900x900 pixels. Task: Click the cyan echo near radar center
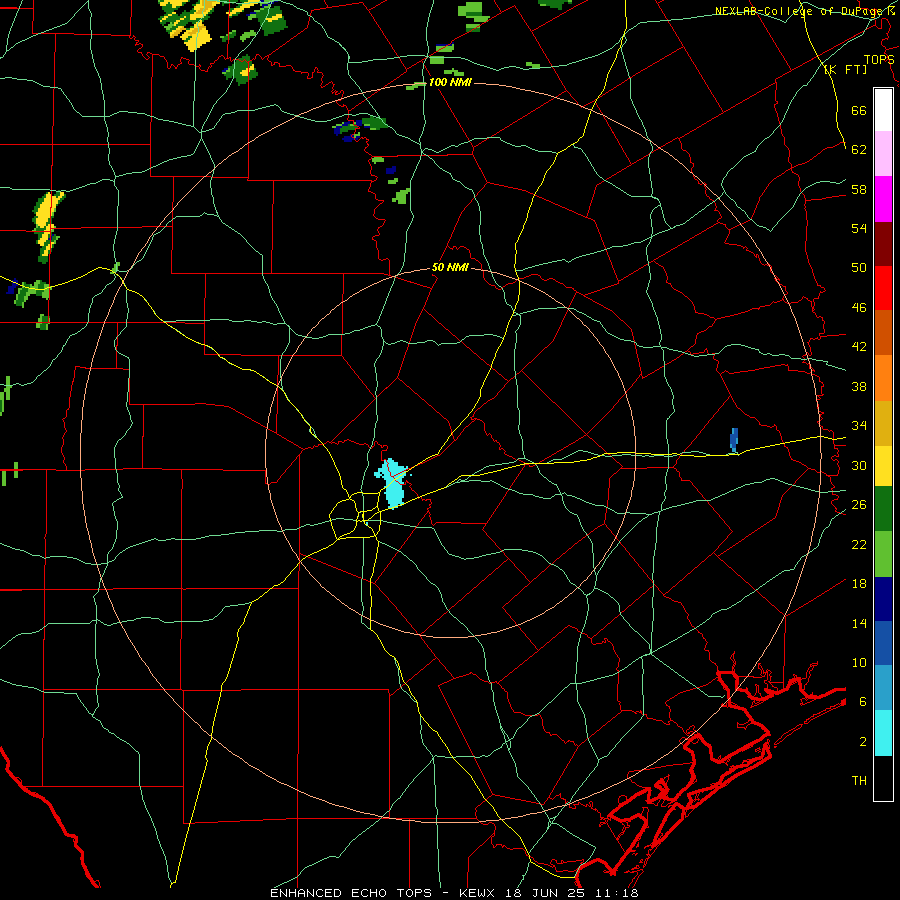click(392, 483)
